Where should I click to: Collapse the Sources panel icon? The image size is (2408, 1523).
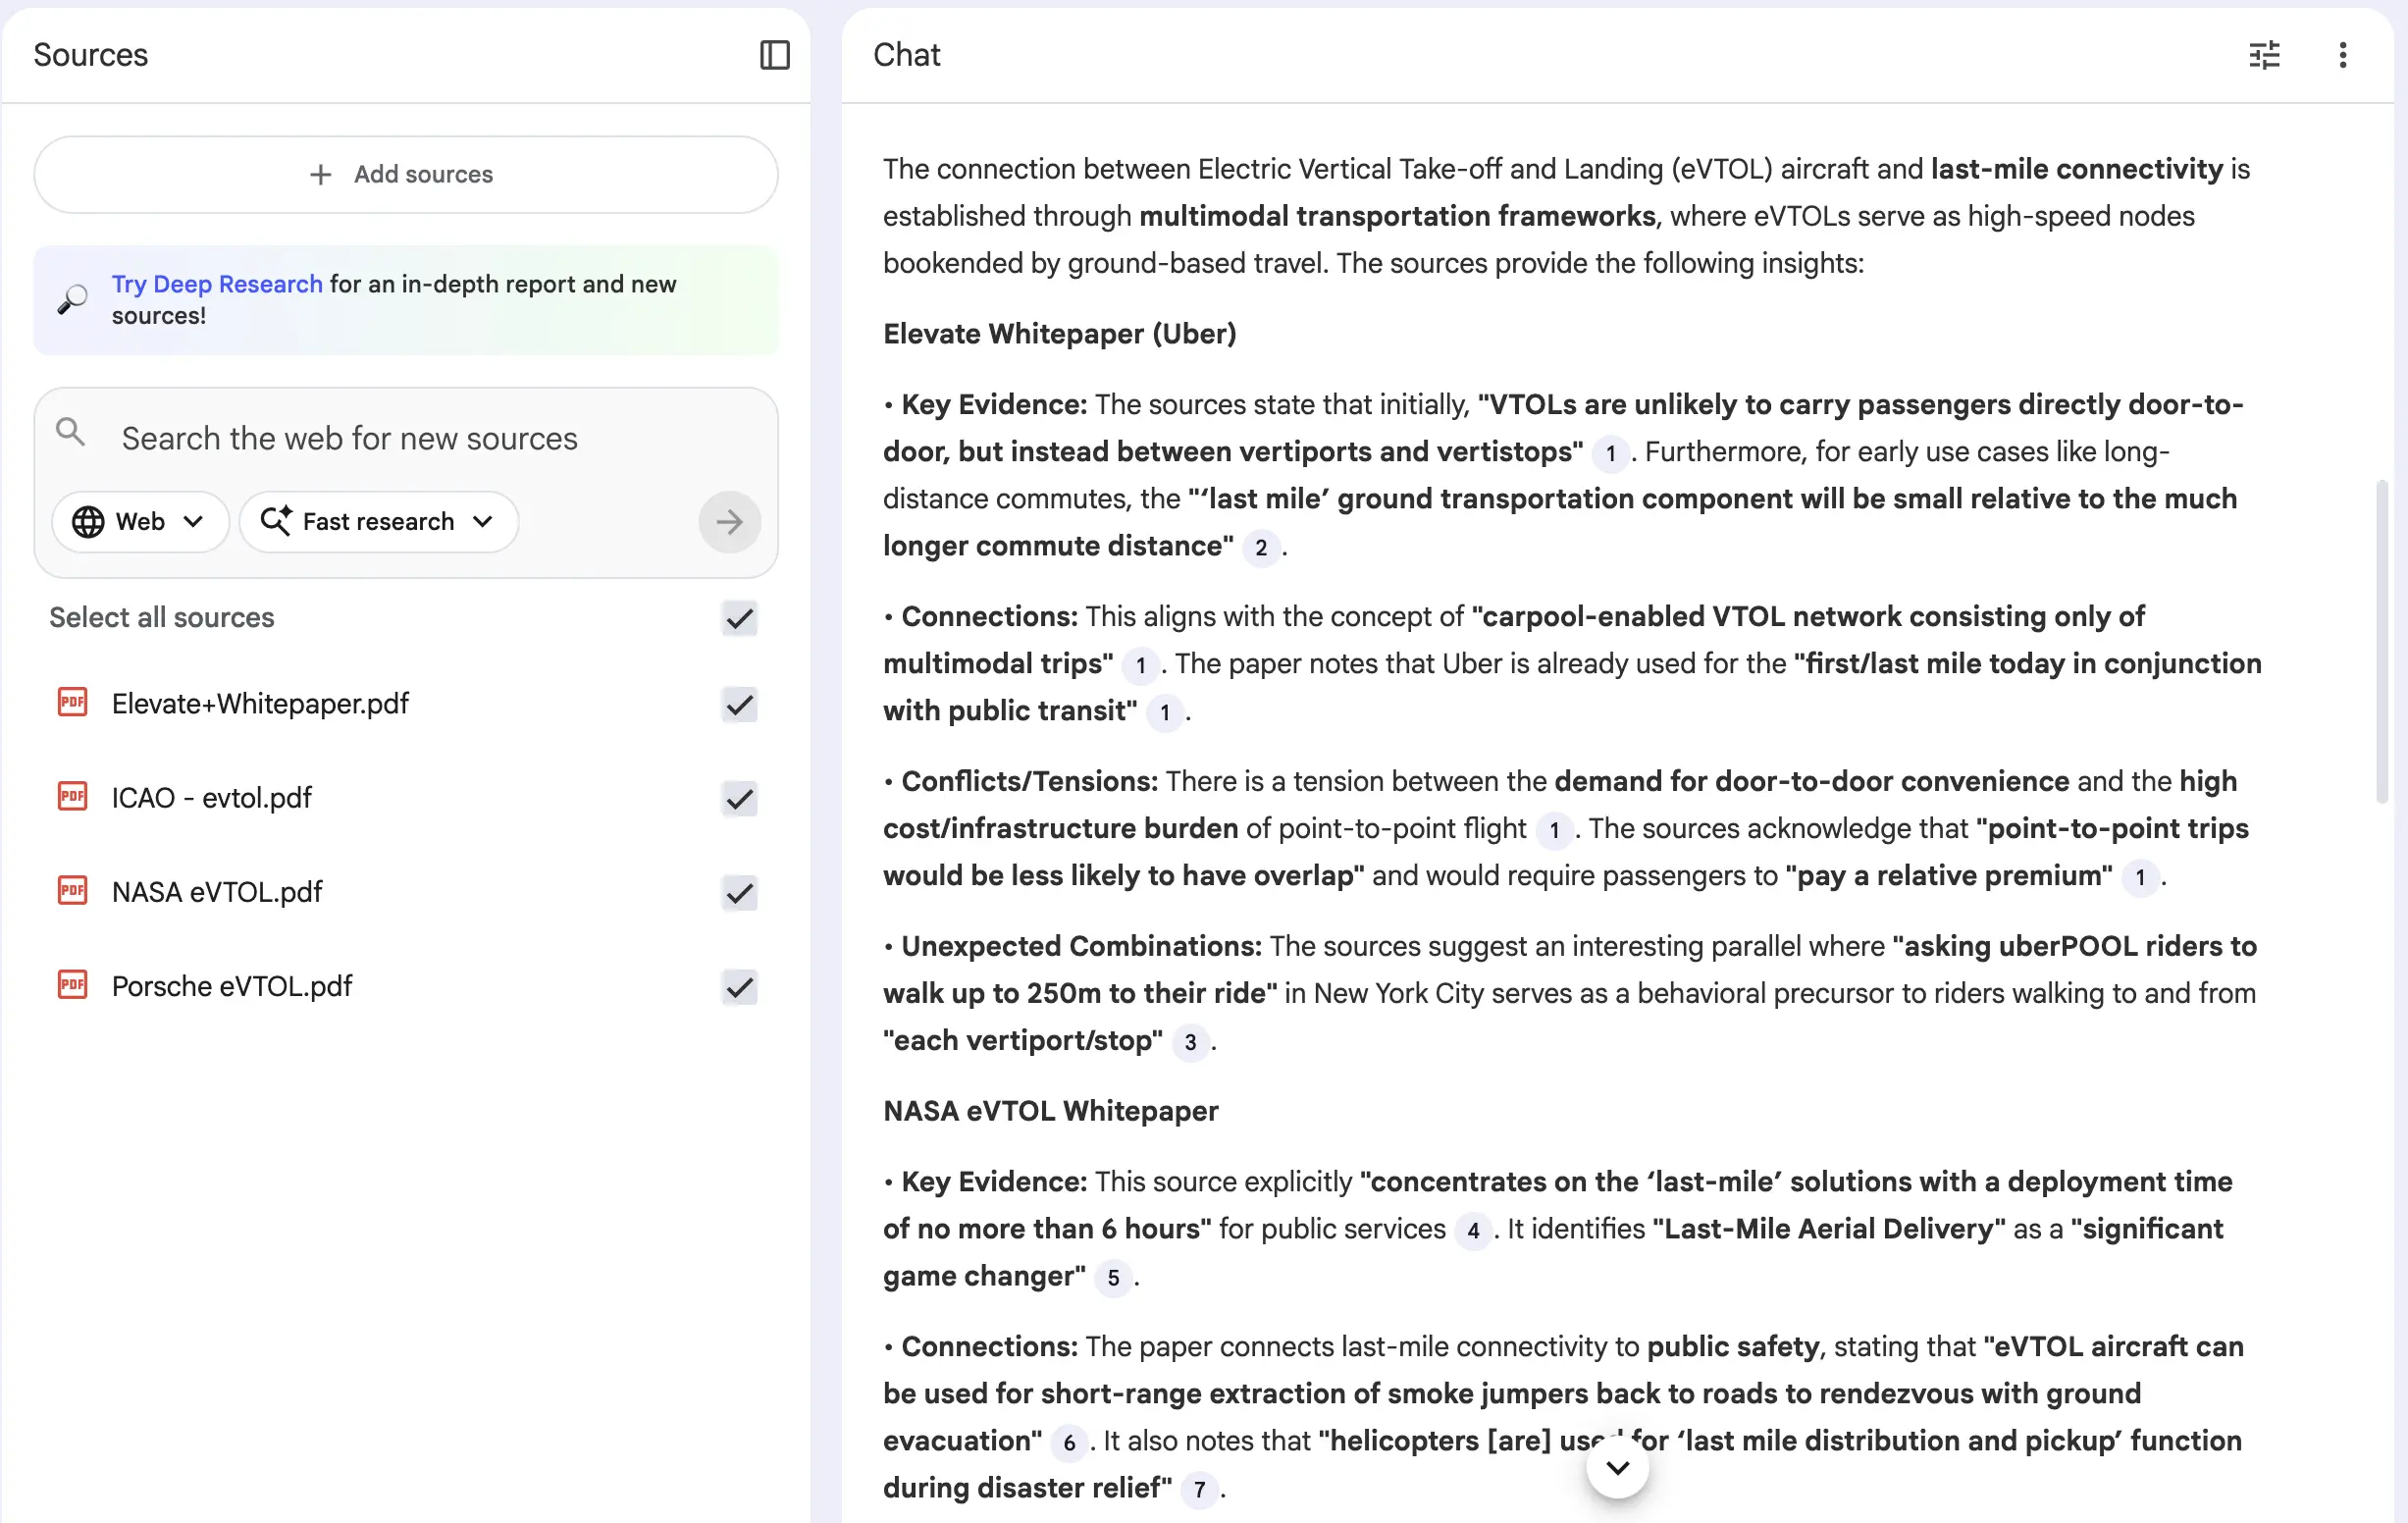tap(774, 55)
